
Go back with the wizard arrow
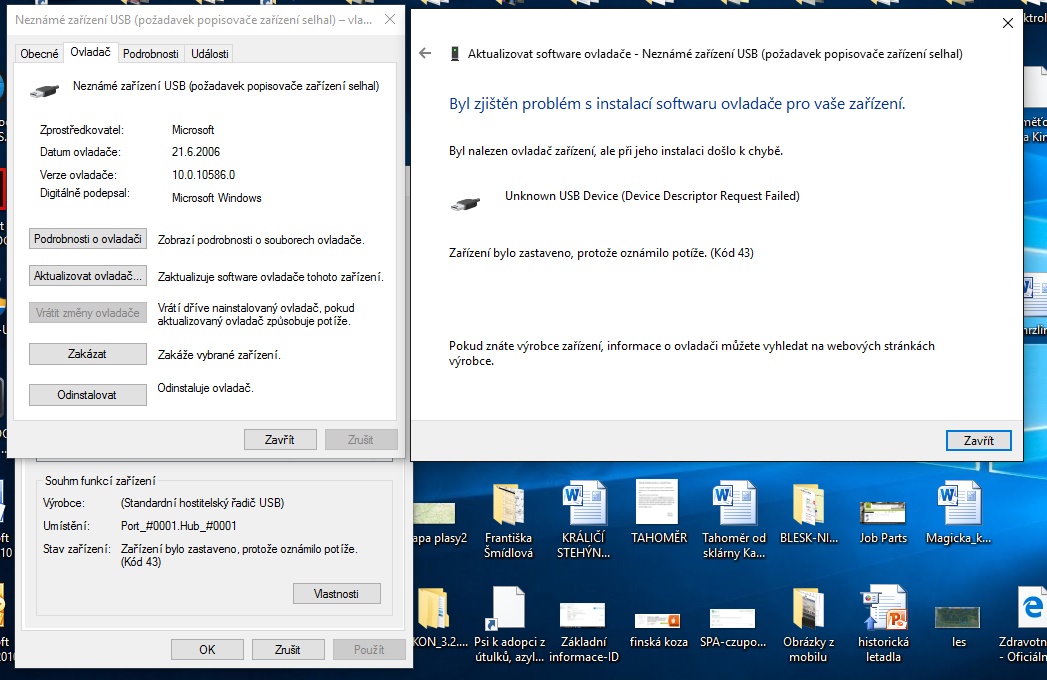coord(425,53)
